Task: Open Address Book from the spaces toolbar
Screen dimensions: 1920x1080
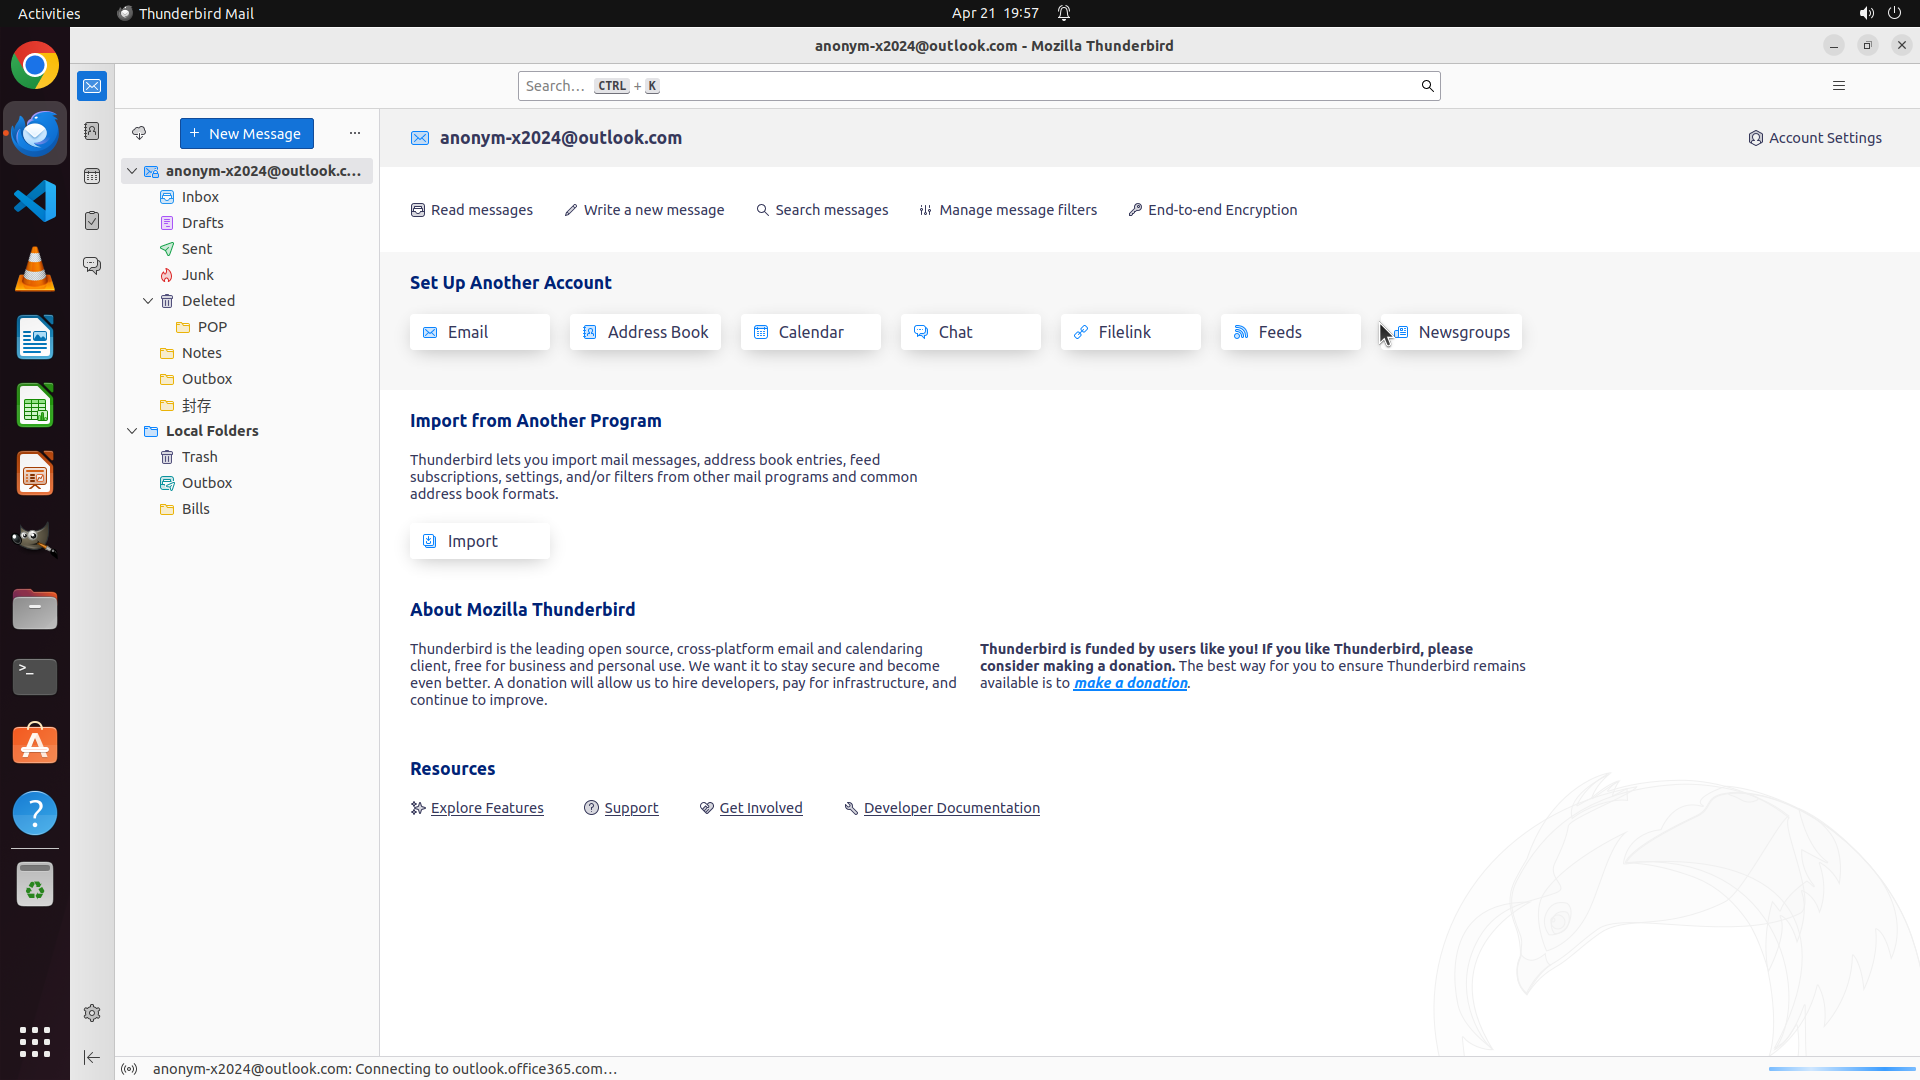Action: click(x=92, y=131)
